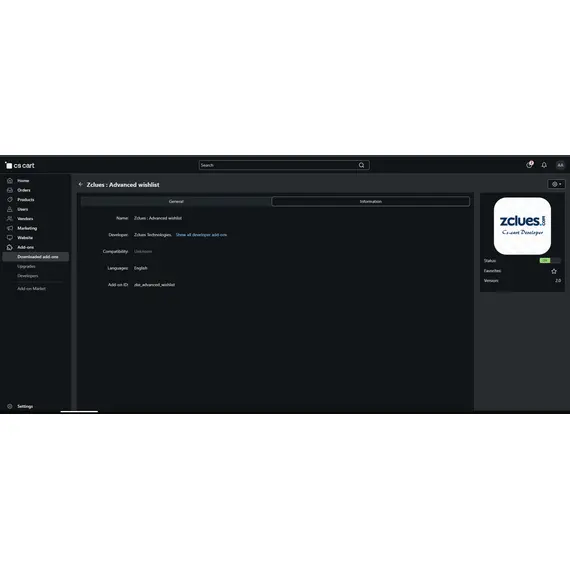Open Upgrades under Add-ons
Image resolution: width=570 pixels, height=570 pixels.
[26, 266]
